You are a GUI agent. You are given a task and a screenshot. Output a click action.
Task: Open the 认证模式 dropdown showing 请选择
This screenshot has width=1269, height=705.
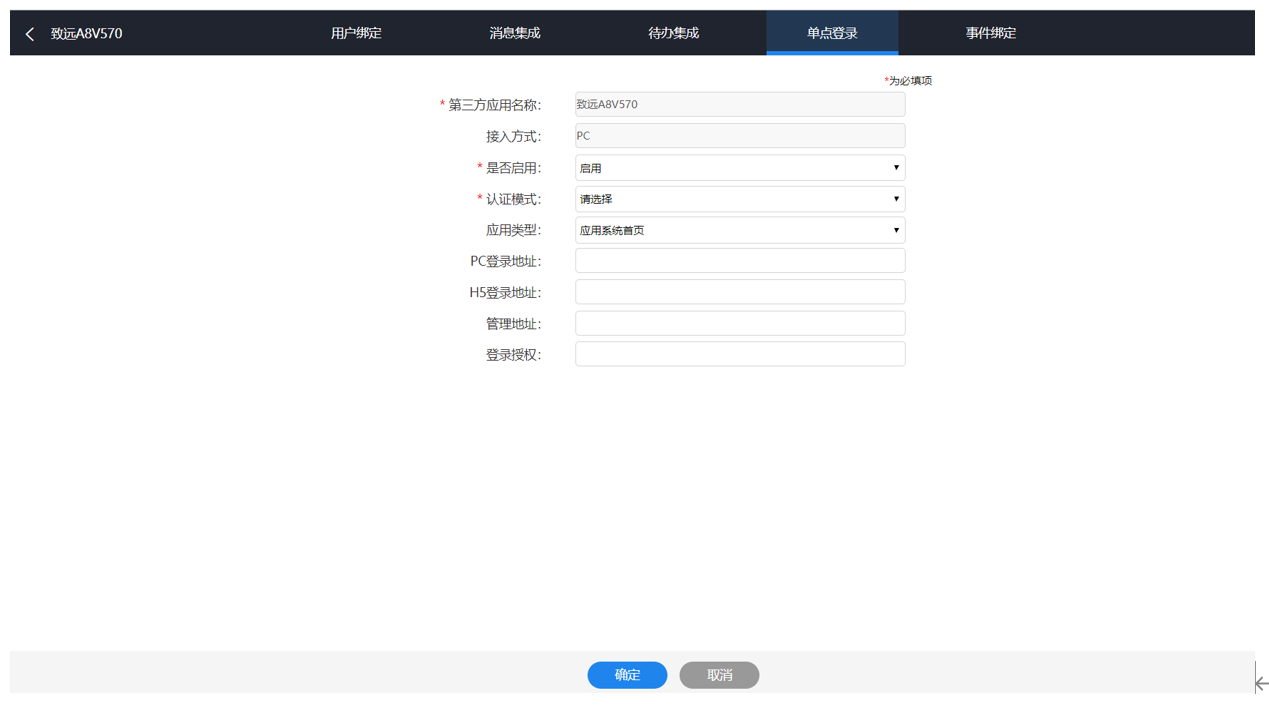point(740,199)
